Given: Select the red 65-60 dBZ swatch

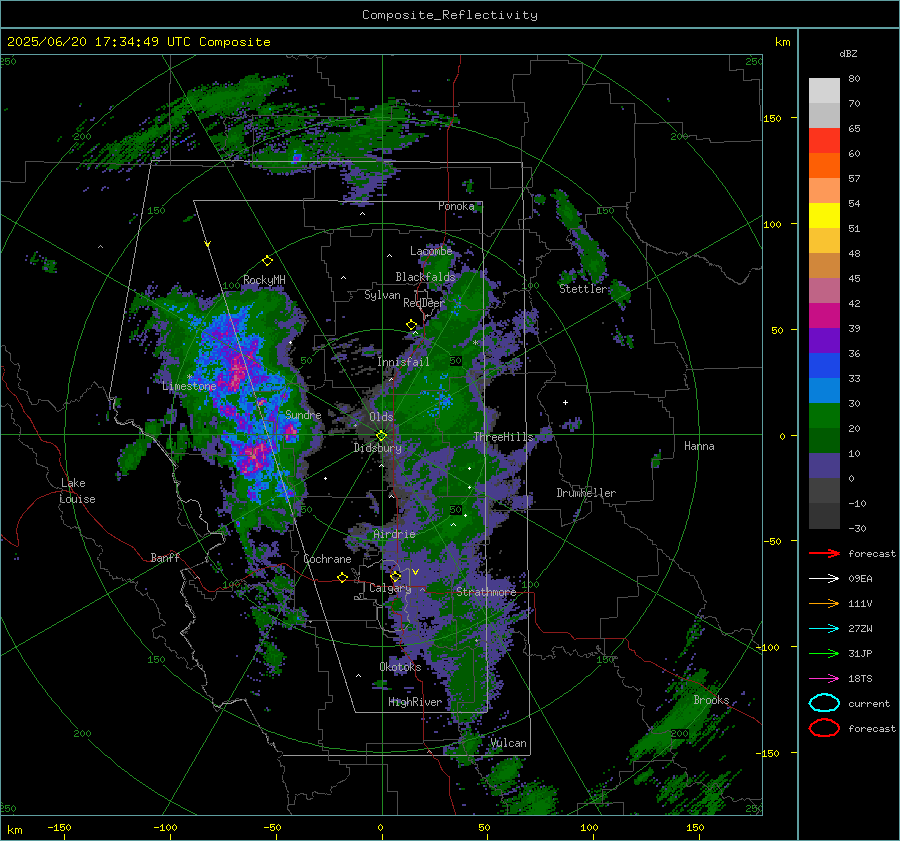Looking at the screenshot, I should point(824,141).
